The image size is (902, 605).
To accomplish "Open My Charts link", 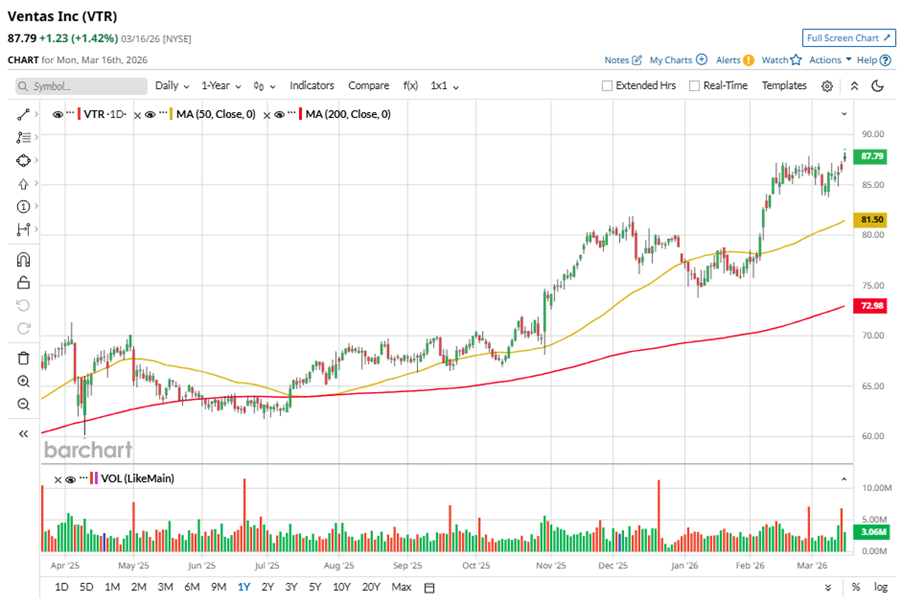I will (x=678, y=60).
